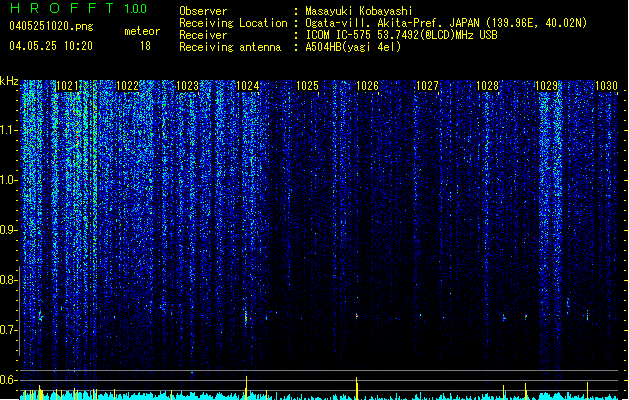Image resolution: width=629 pixels, height=400 pixels.
Task: Select antenna value A504HB(yagi 4el)
Action: coord(353,47)
